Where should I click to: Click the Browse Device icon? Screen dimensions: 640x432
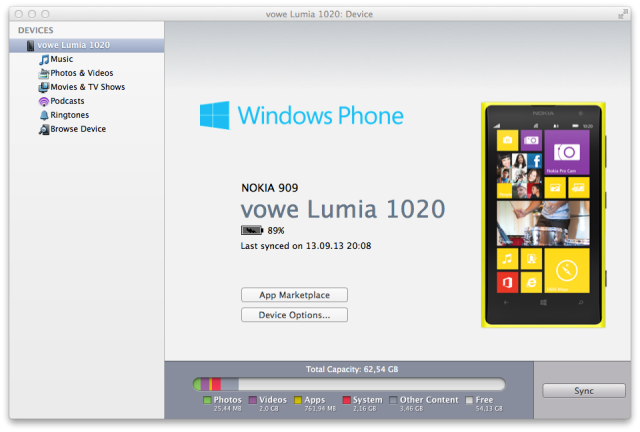[43, 129]
